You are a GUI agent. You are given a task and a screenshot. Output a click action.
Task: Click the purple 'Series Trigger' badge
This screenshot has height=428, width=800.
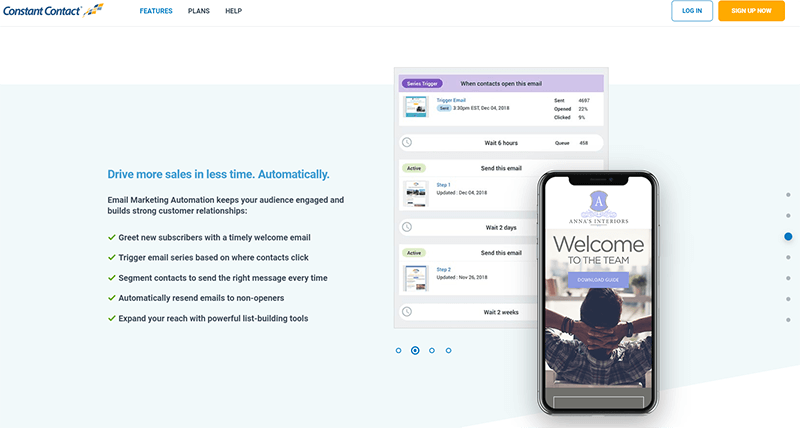422,84
